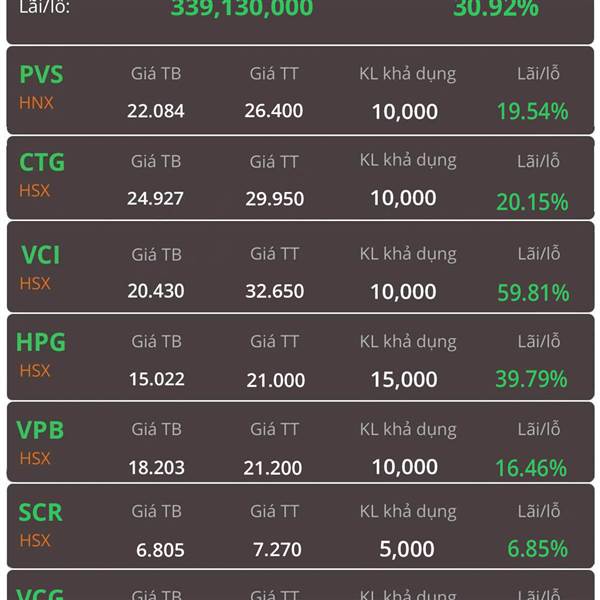The height and width of the screenshot is (600, 600).
Task: Open the VPB stock ticker
Action: 40,430
